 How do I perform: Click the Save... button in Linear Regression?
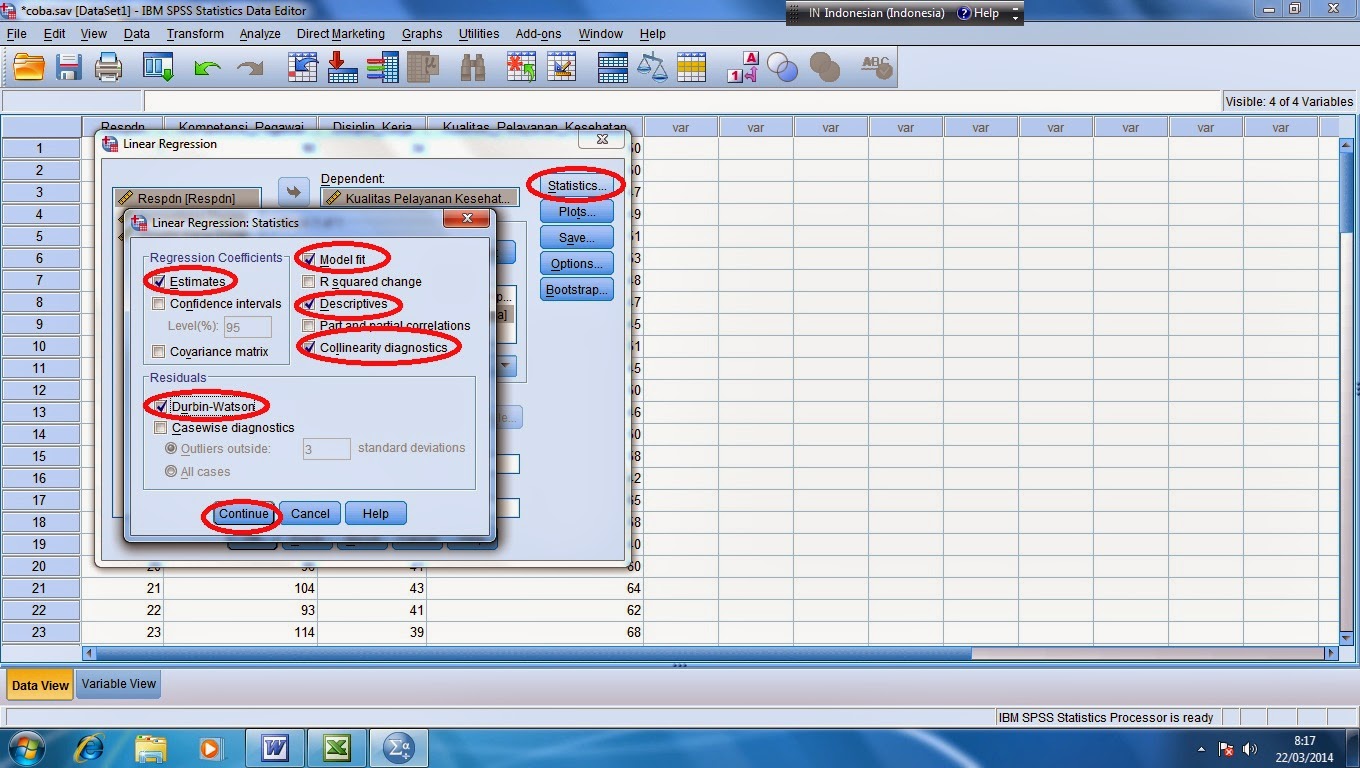577,238
